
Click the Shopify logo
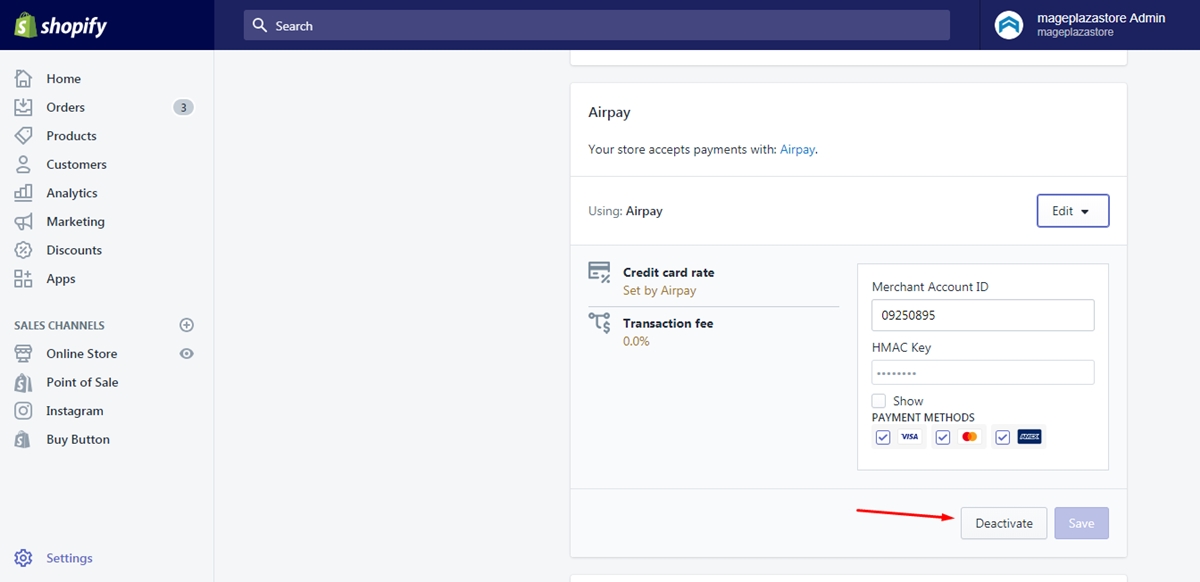(x=61, y=26)
